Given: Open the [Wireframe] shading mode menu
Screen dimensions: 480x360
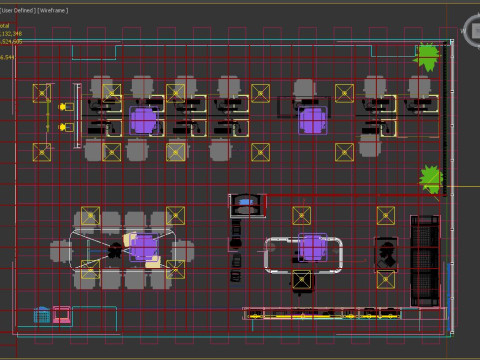Looking at the screenshot, I should click(53, 10).
